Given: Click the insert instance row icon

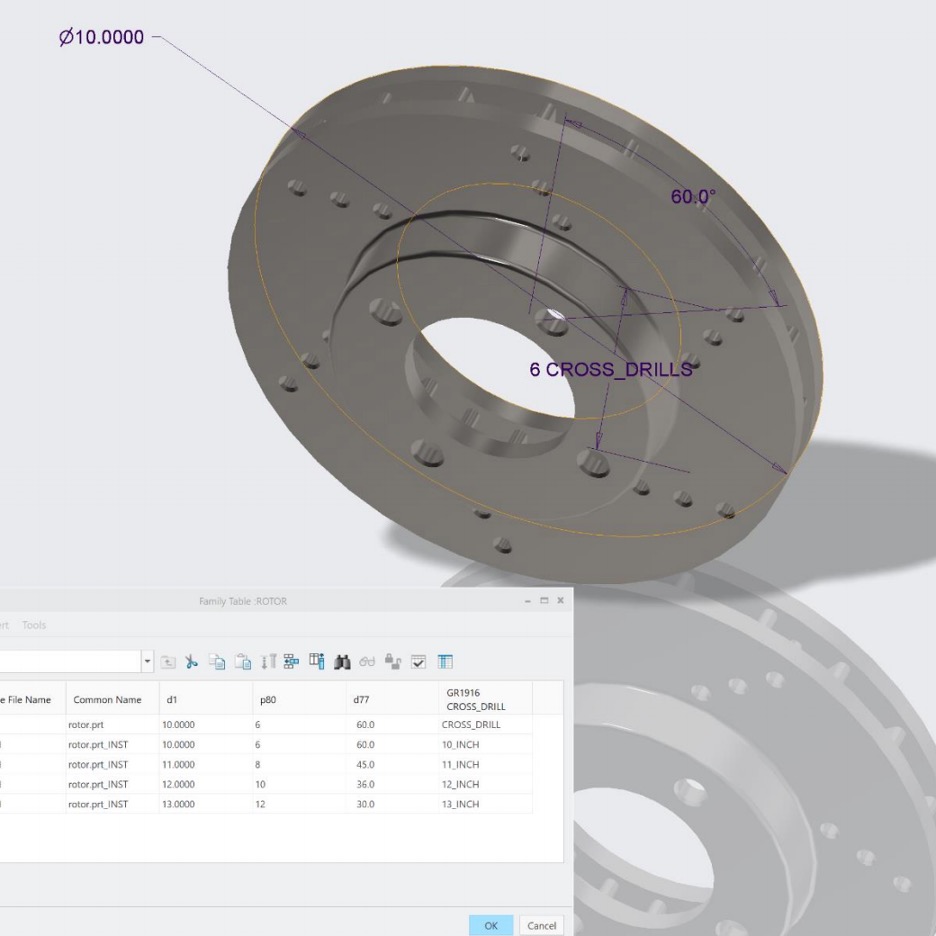Looking at the screenshot, I should coord(291,661).
